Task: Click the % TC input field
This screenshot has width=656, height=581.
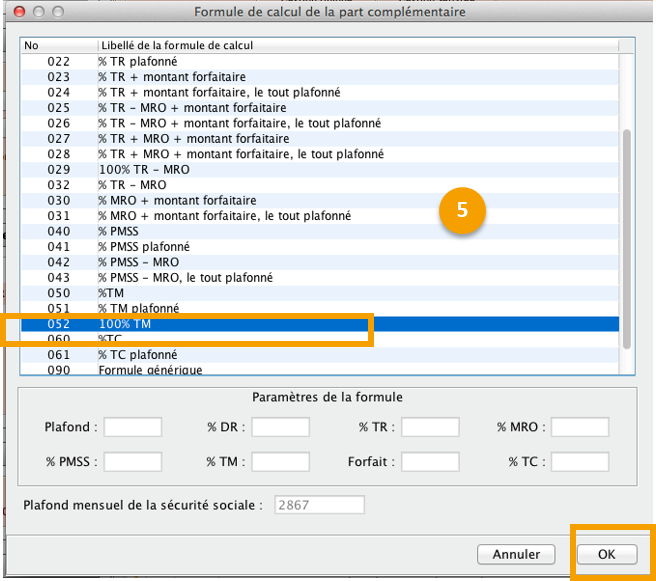Action: click(x=579, y=462)
